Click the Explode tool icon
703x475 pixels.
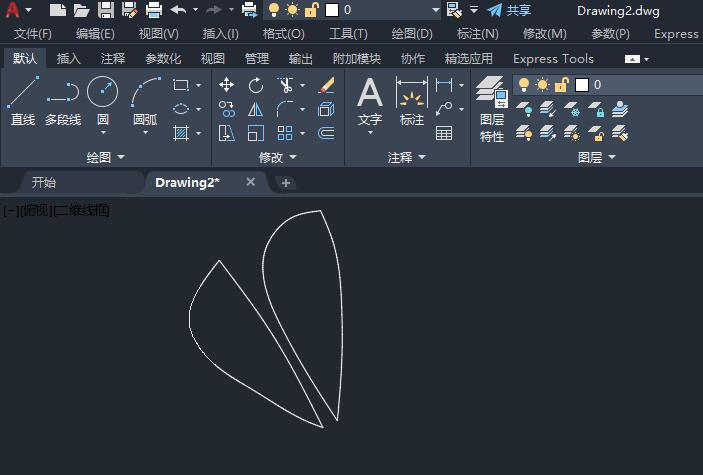[326, 109]
